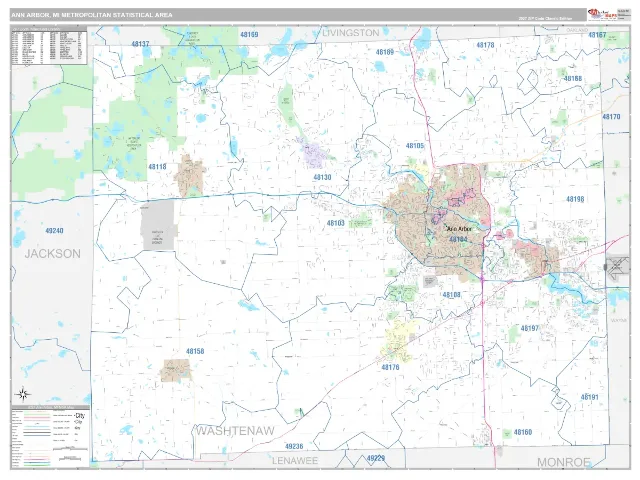Click ZIP code label 49236

[294, 447]
